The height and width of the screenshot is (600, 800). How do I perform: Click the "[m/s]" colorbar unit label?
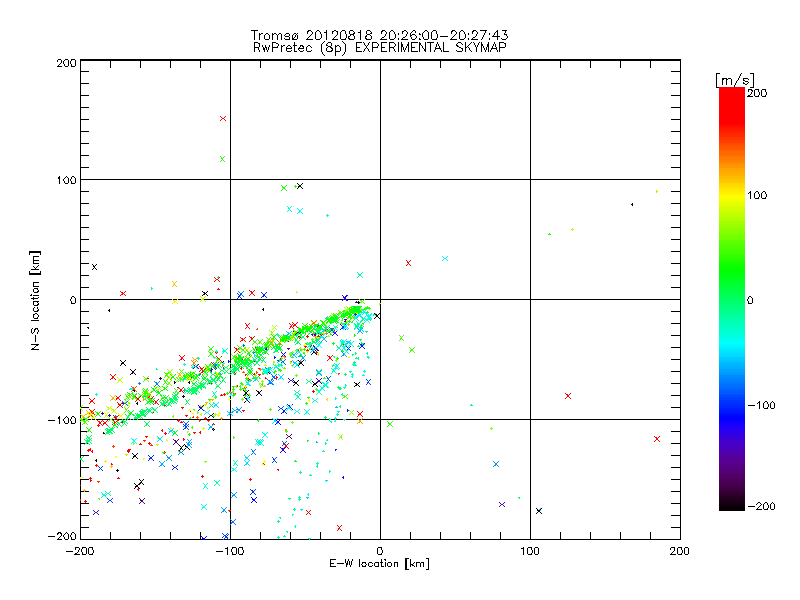pos(733,79)
